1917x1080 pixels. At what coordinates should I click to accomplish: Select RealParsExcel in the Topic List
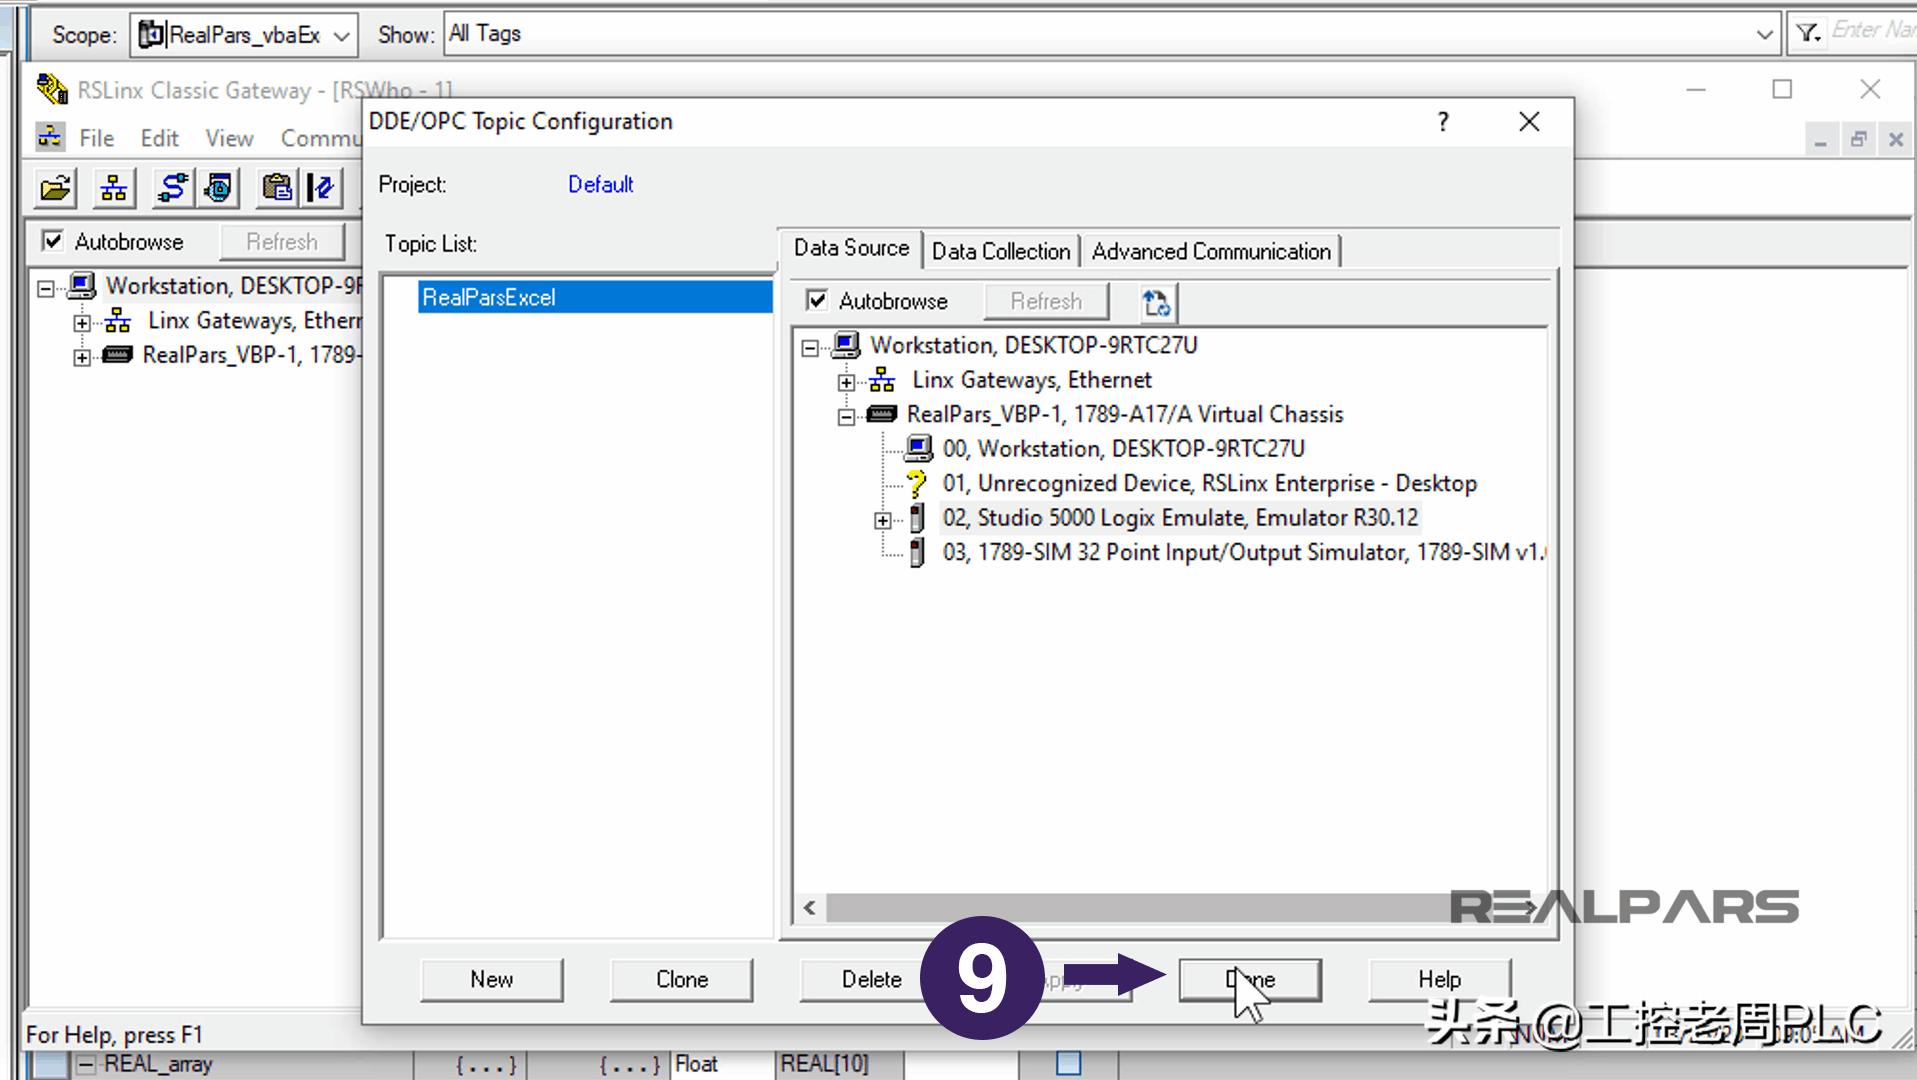[x=489, y=297]
